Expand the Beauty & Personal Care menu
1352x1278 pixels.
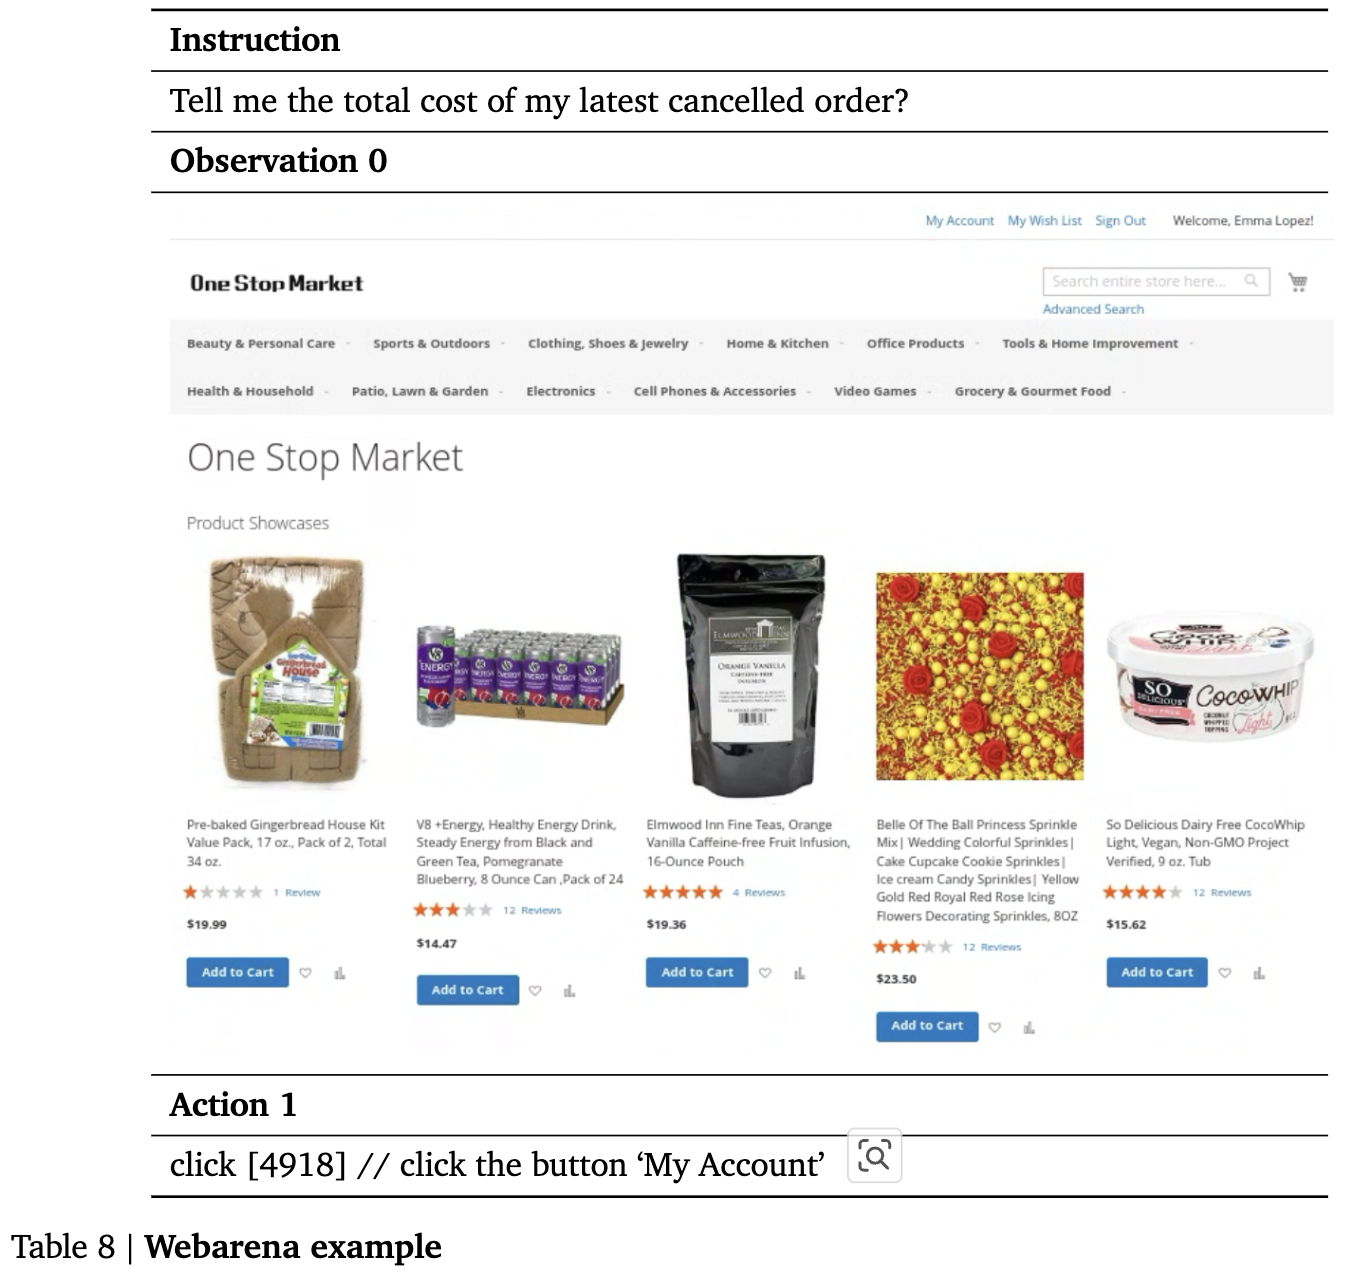tap(261, 343)
